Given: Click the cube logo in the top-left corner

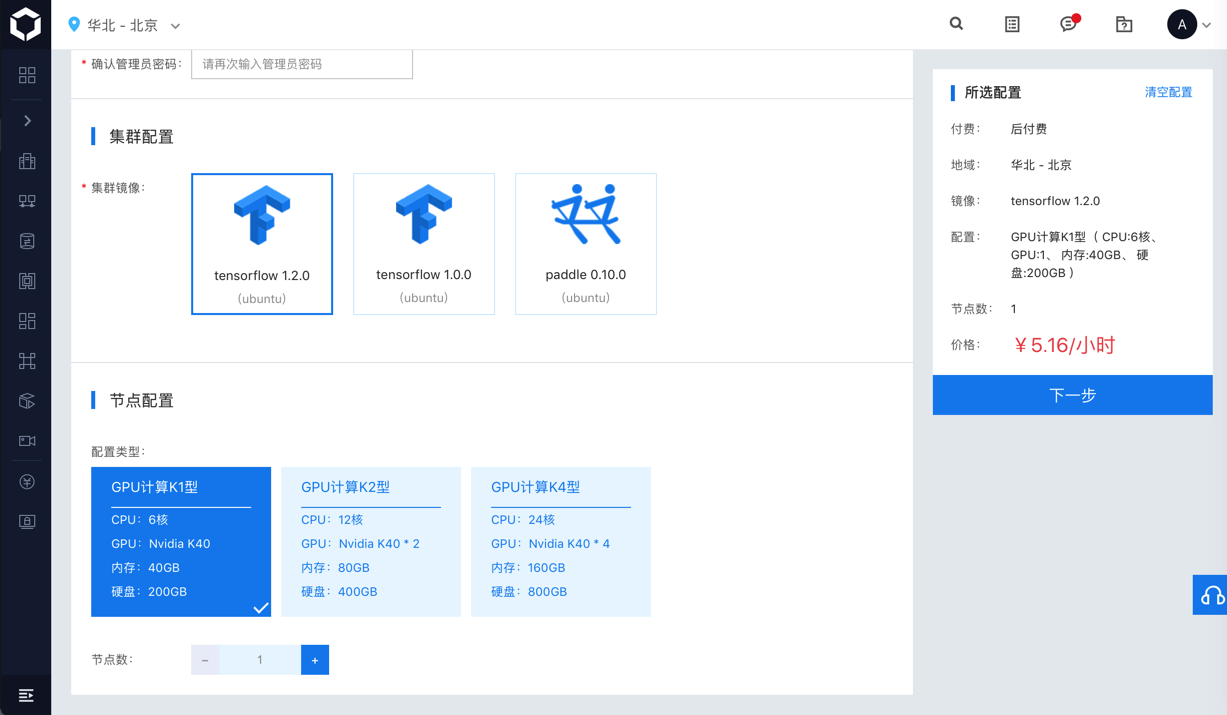Looking at the screenshot, I should (x=25, y=24).
